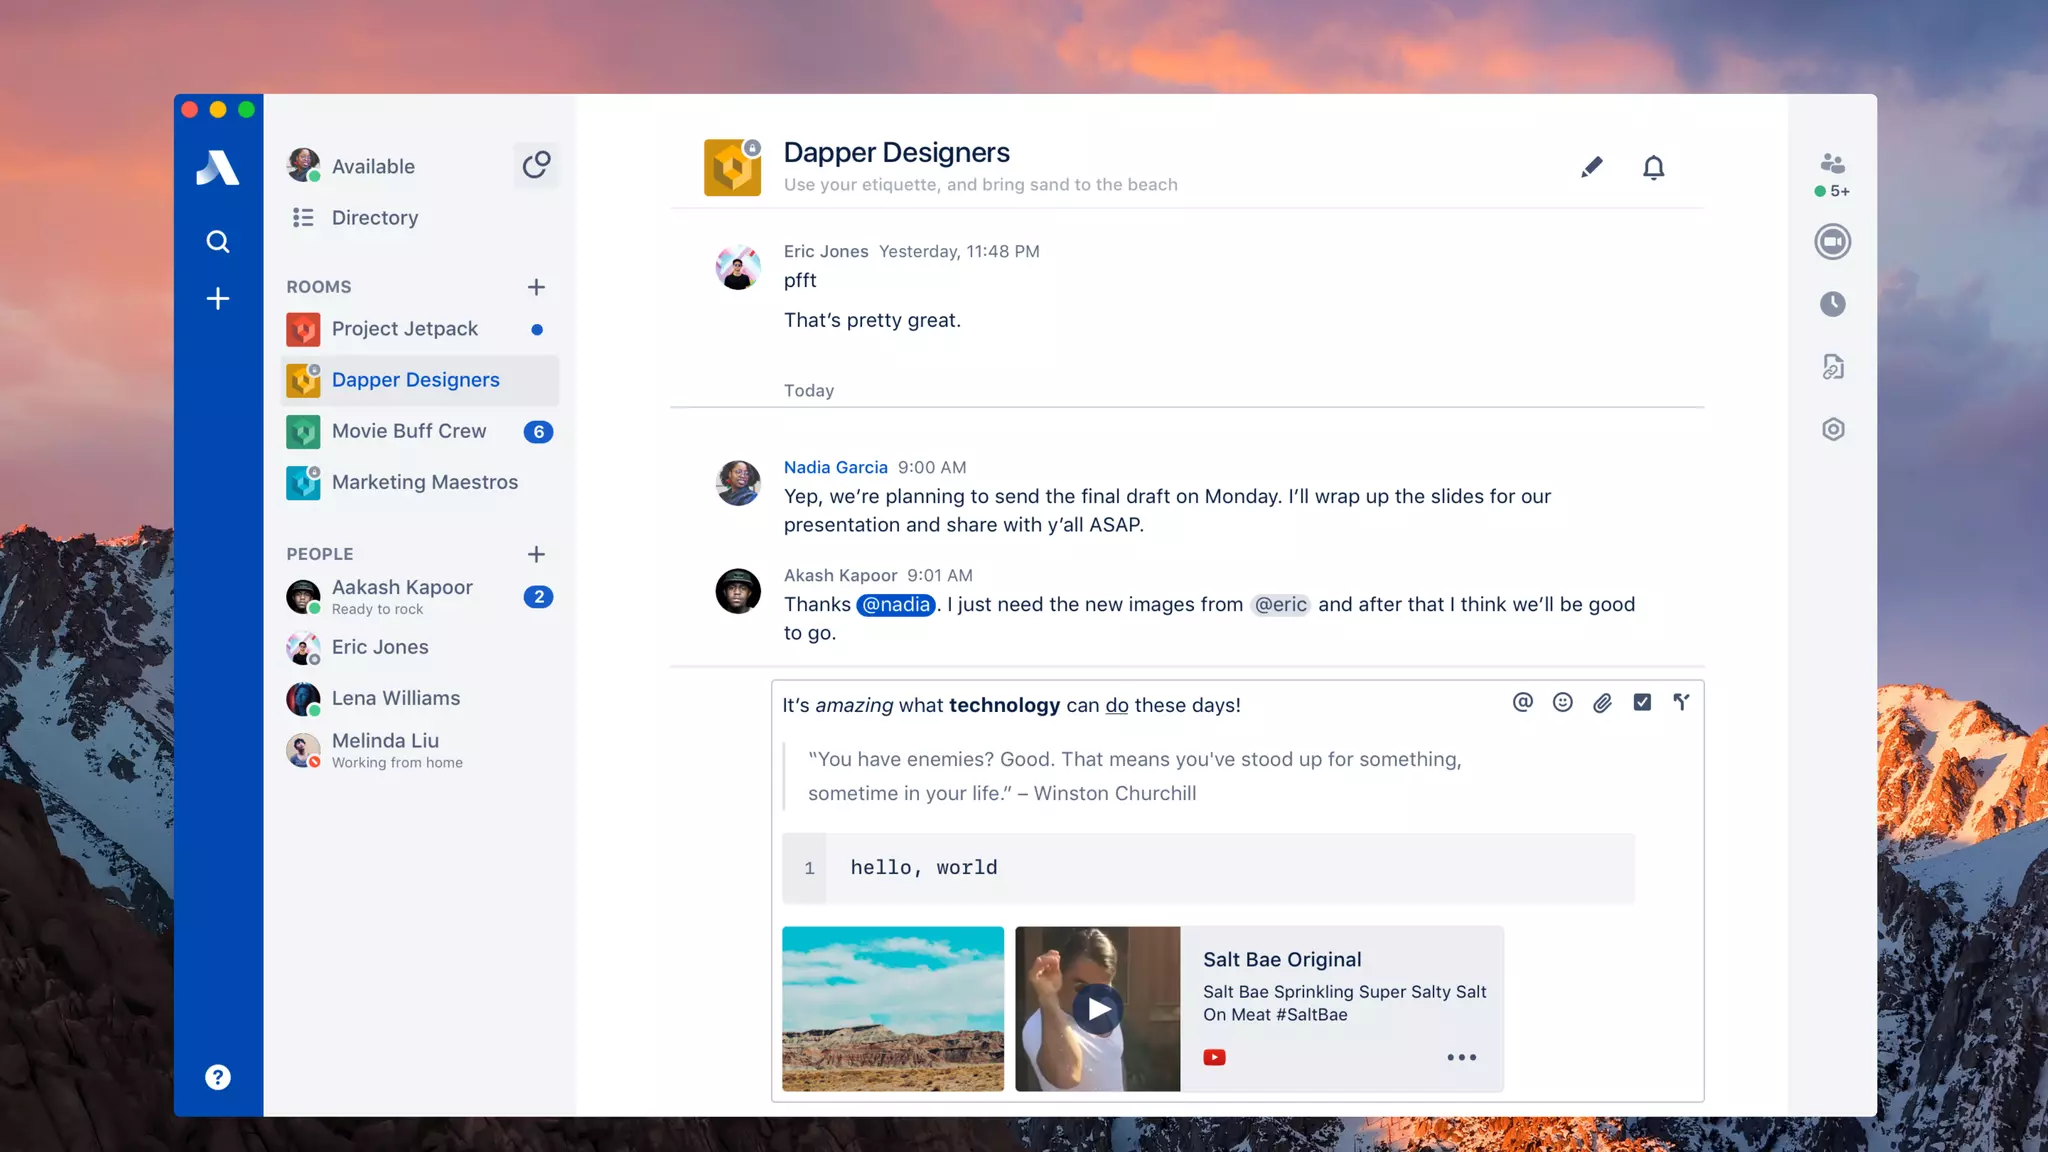This screenshot has height=1152, width=2048.
Task: Insert a mention with the @ icon
Action: click(1522, 702)
